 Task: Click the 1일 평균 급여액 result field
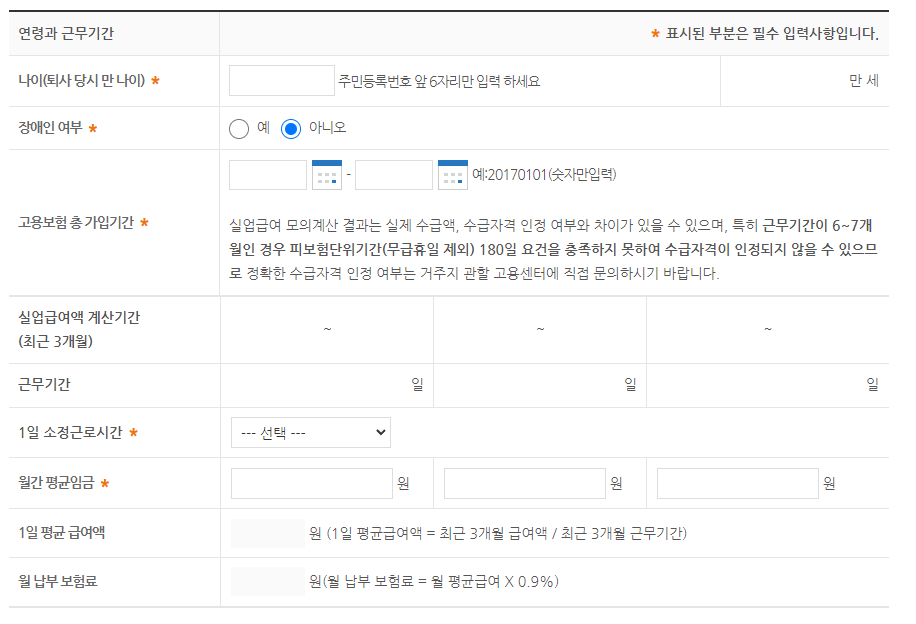268,533
